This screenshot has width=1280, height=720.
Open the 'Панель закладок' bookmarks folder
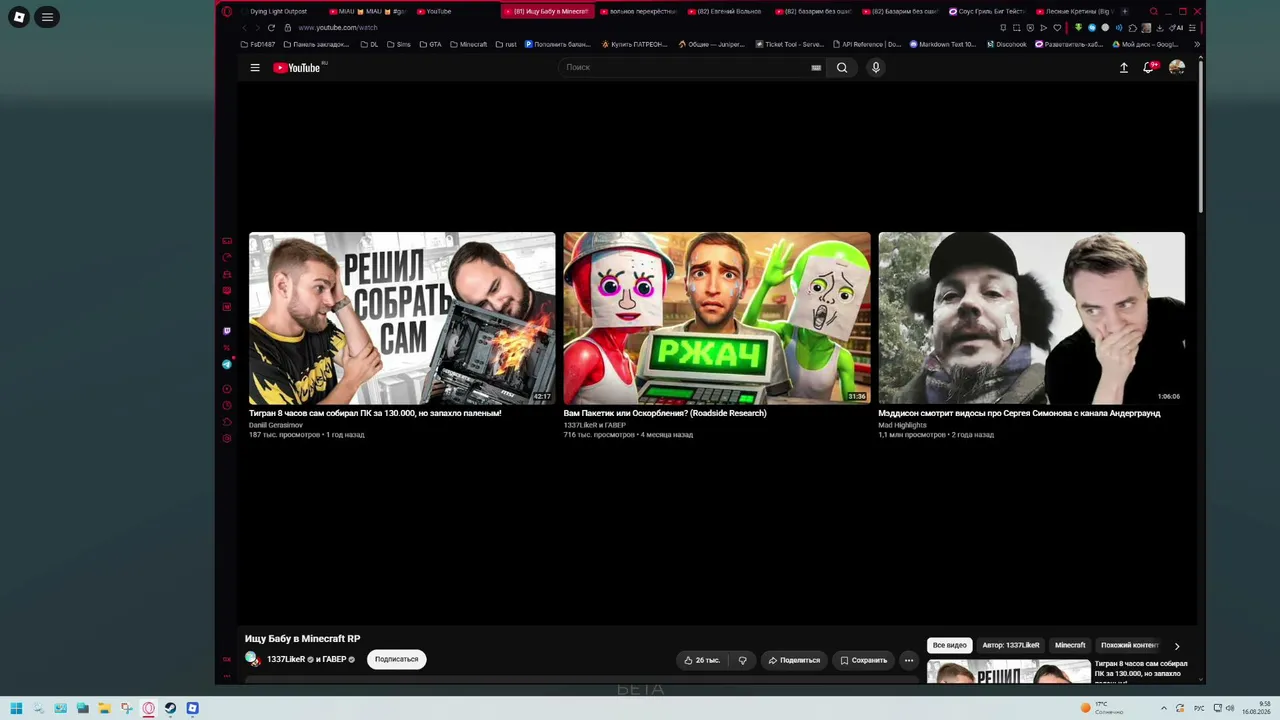click(x=316, y=45)
